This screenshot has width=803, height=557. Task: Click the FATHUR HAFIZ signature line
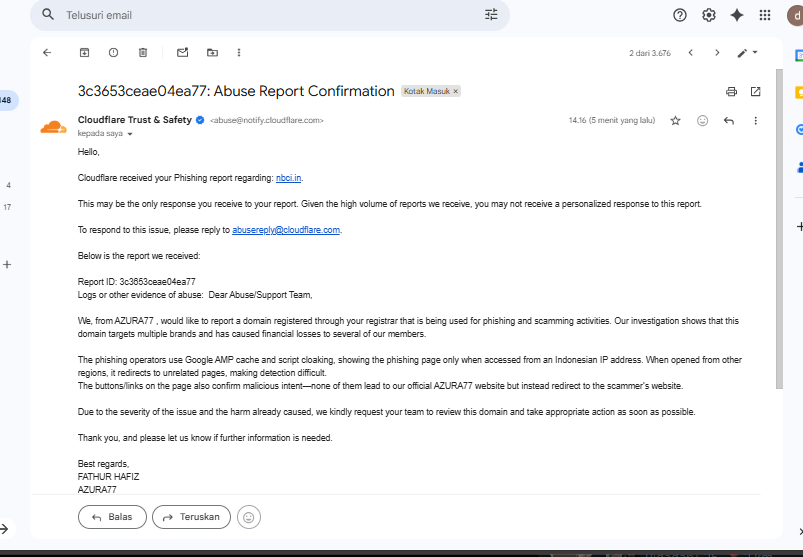[x=109, y=477]
